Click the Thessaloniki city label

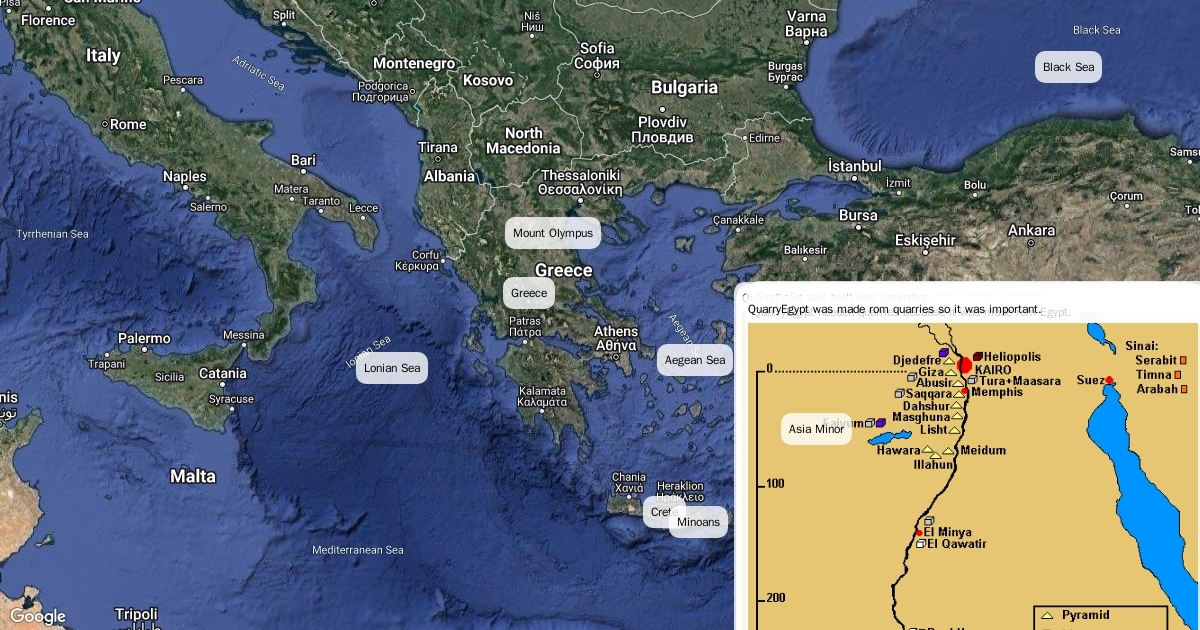[x=580, y=182]
